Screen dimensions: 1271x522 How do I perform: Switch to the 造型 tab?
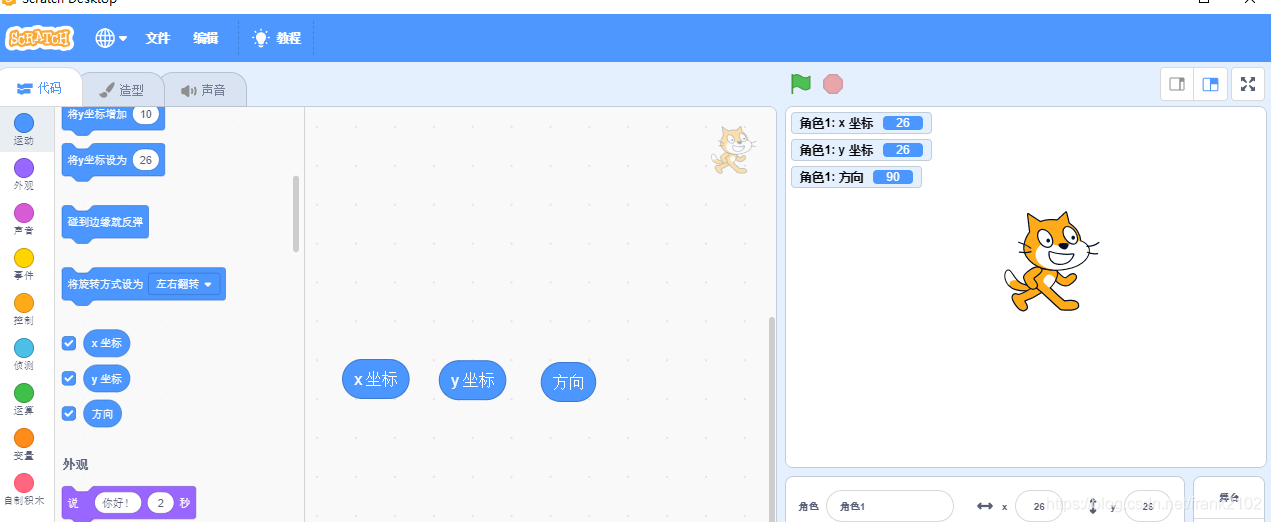[121, 90]
